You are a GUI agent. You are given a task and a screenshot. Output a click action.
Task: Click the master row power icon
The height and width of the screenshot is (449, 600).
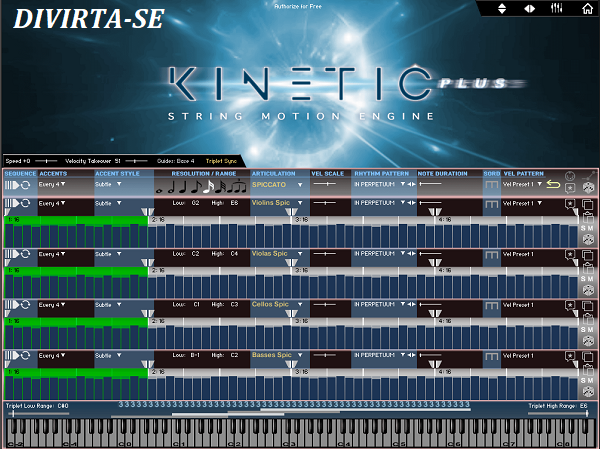570,176
